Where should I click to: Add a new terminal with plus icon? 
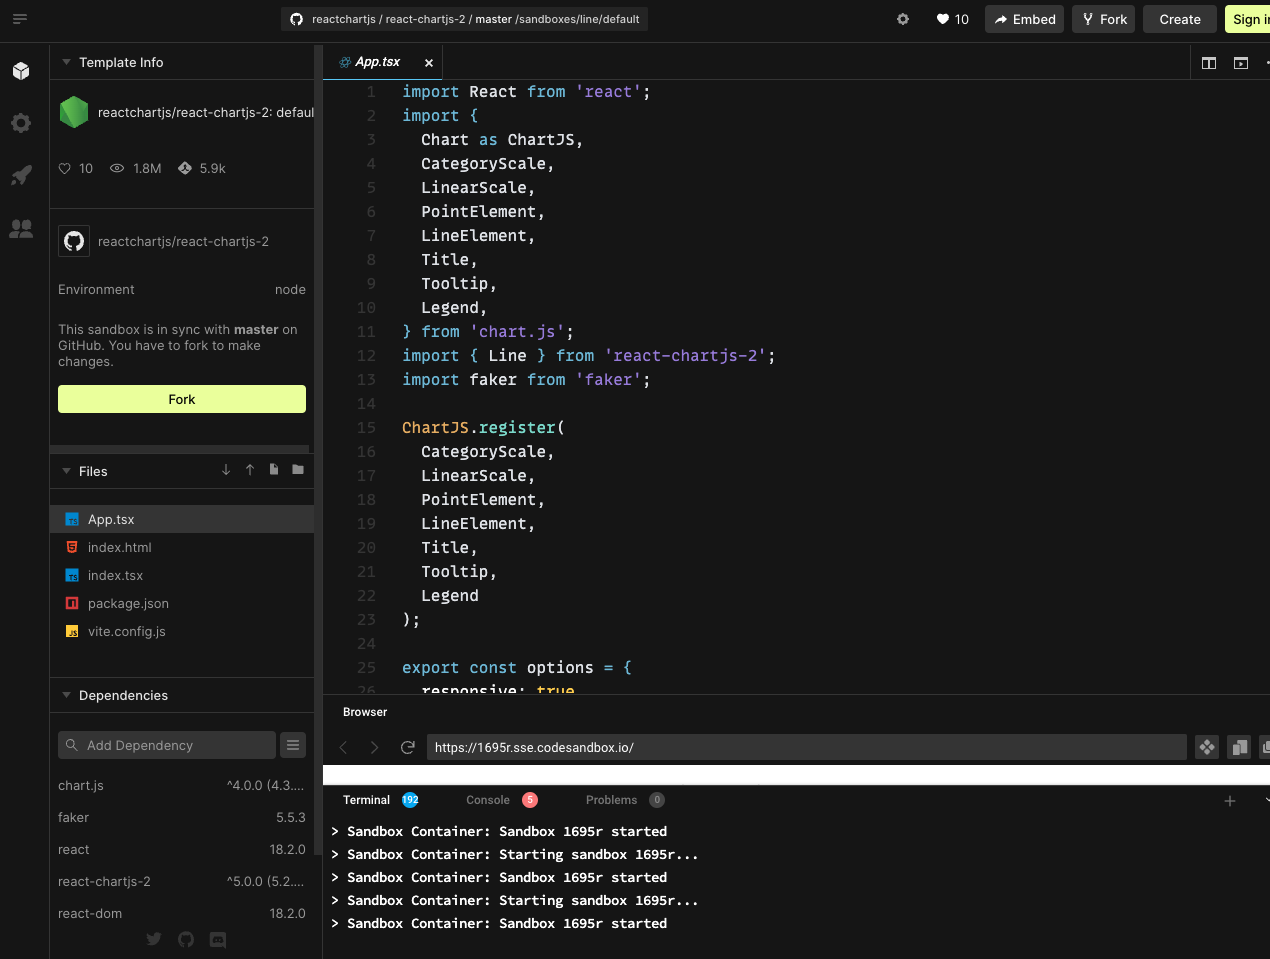(1230, 801)
